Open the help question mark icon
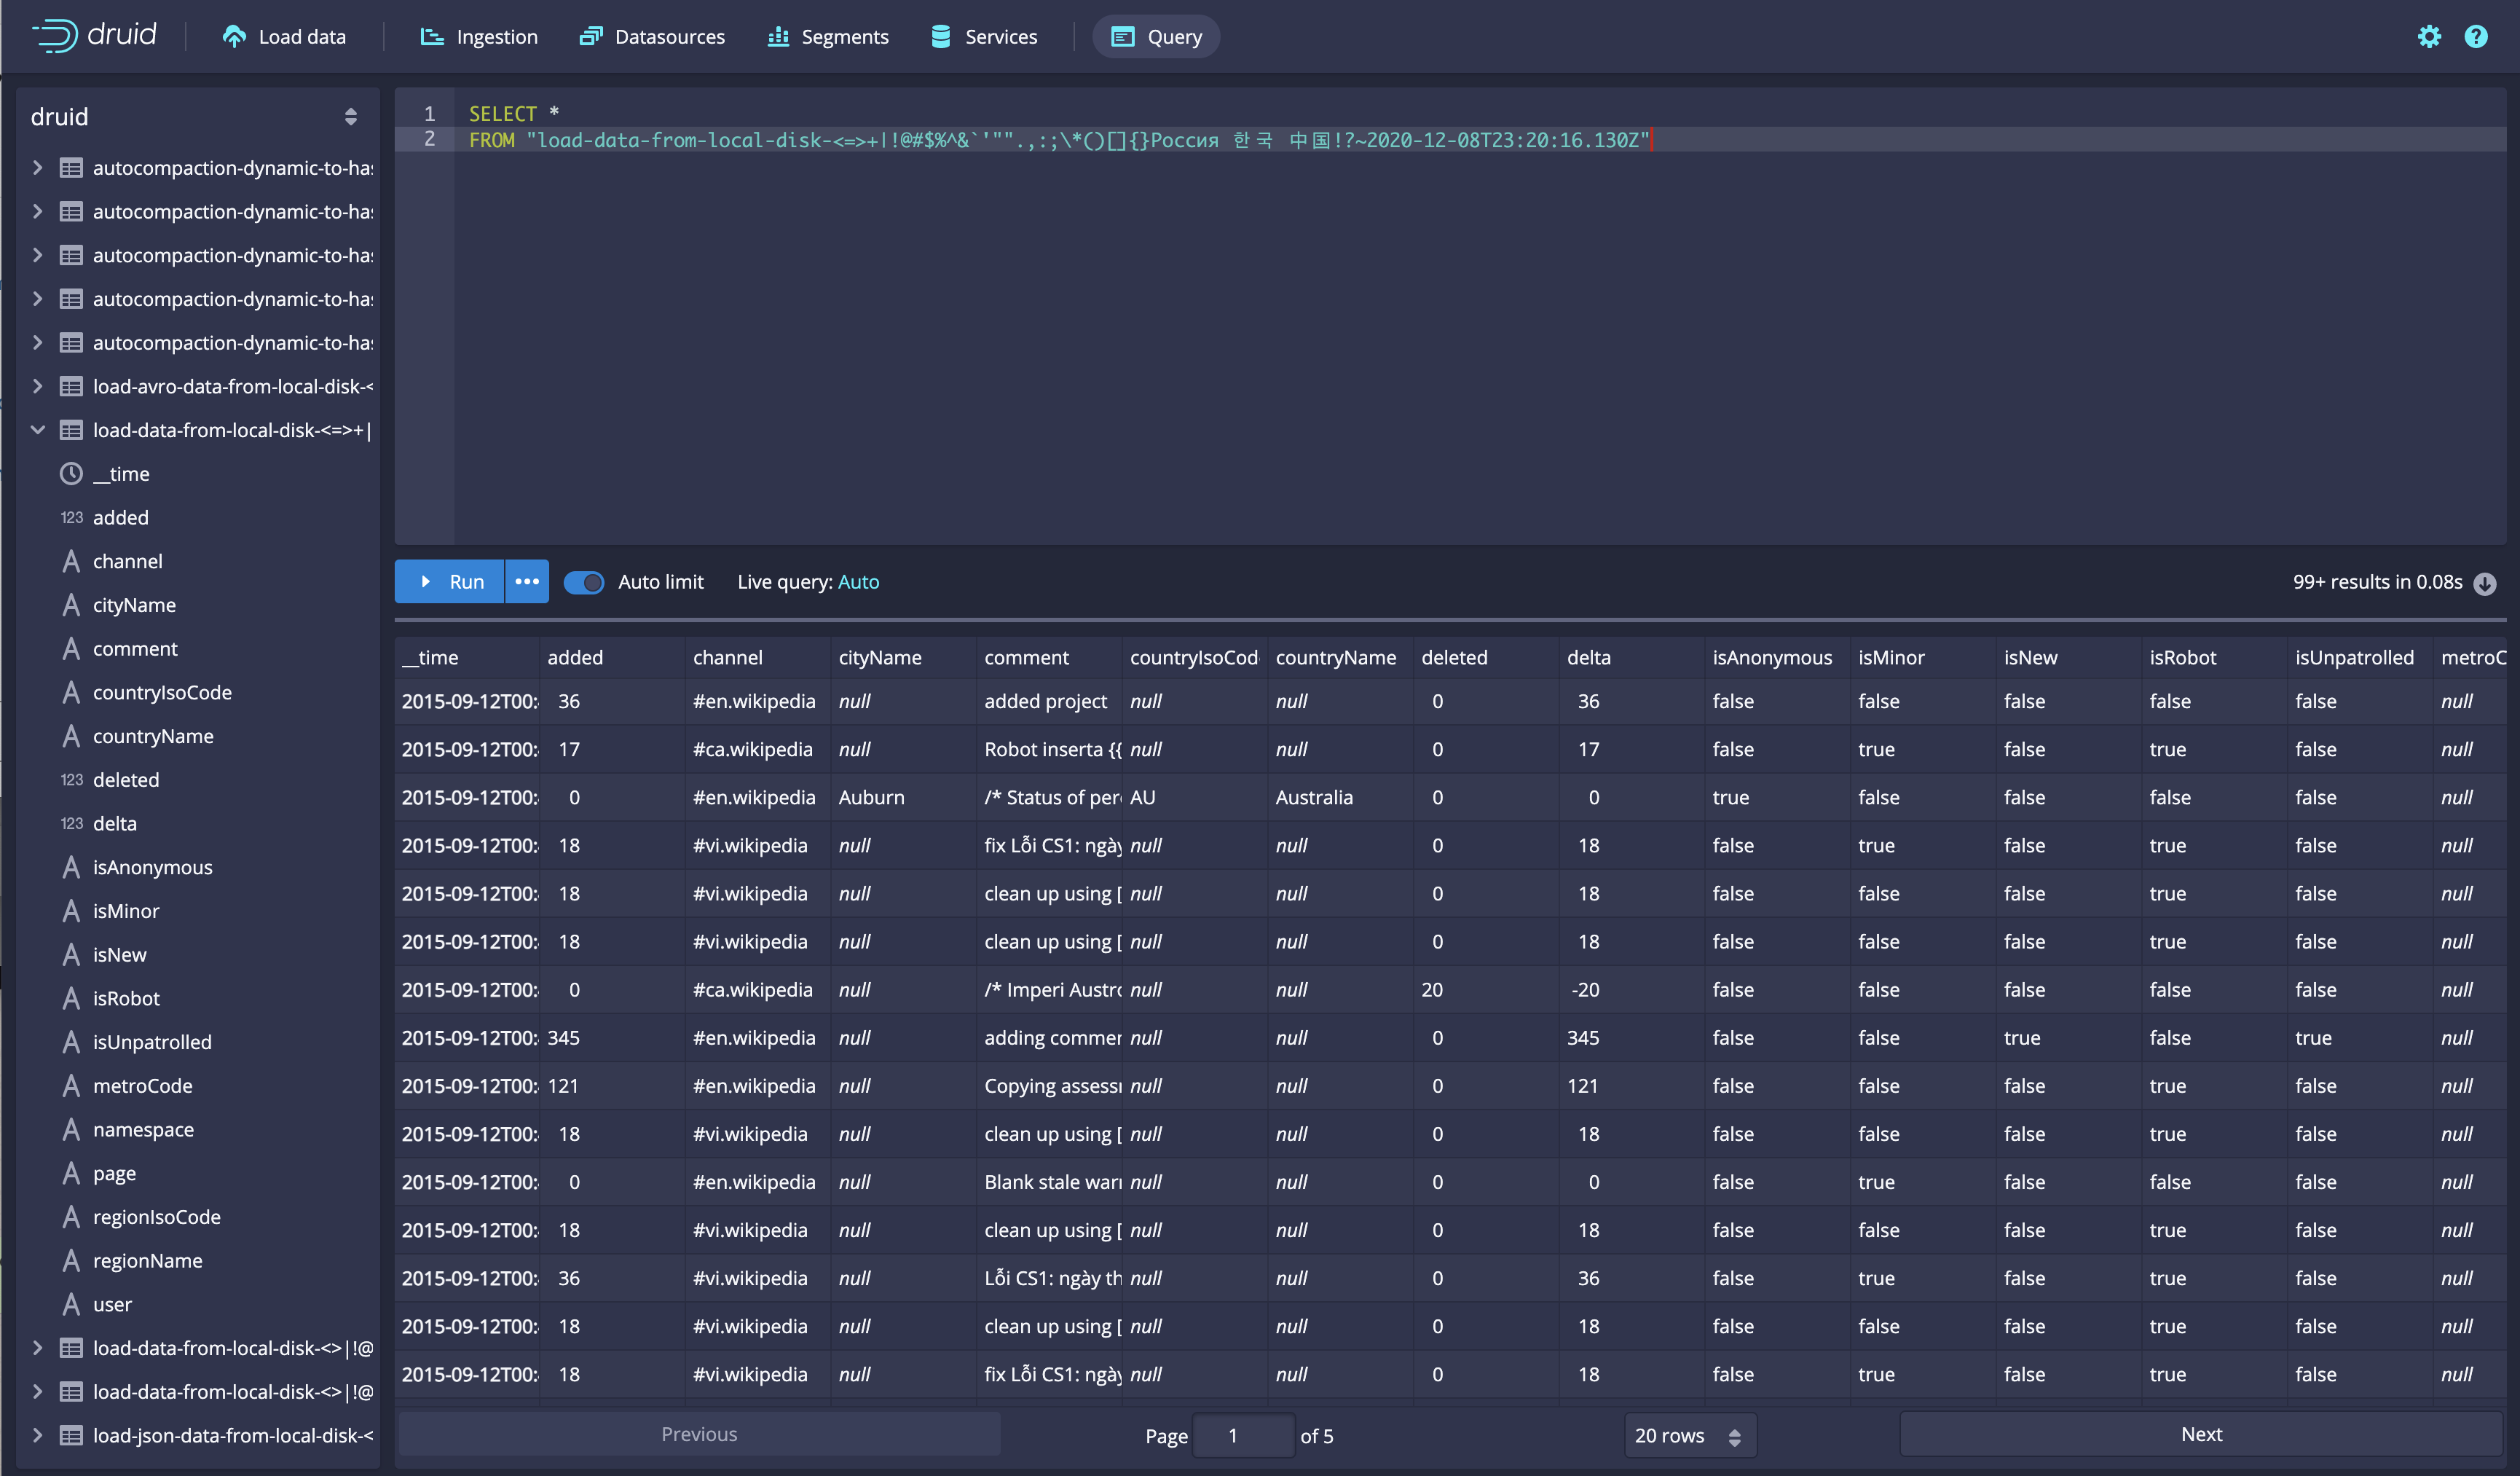The image size is (2520, 1476). point(2476,37)
